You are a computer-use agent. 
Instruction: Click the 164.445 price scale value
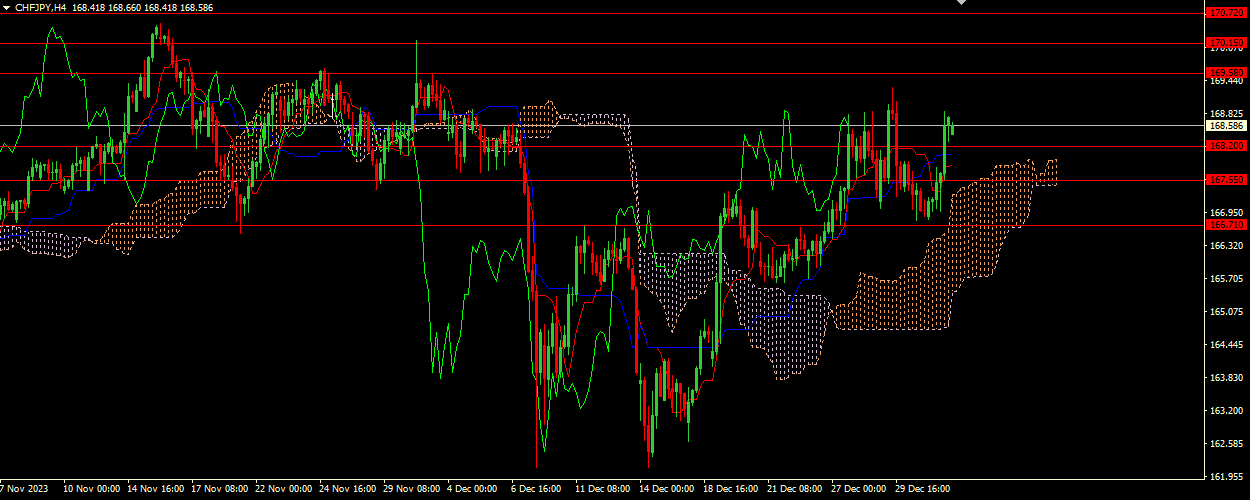pyautogui.click(x=1226, y=345)
